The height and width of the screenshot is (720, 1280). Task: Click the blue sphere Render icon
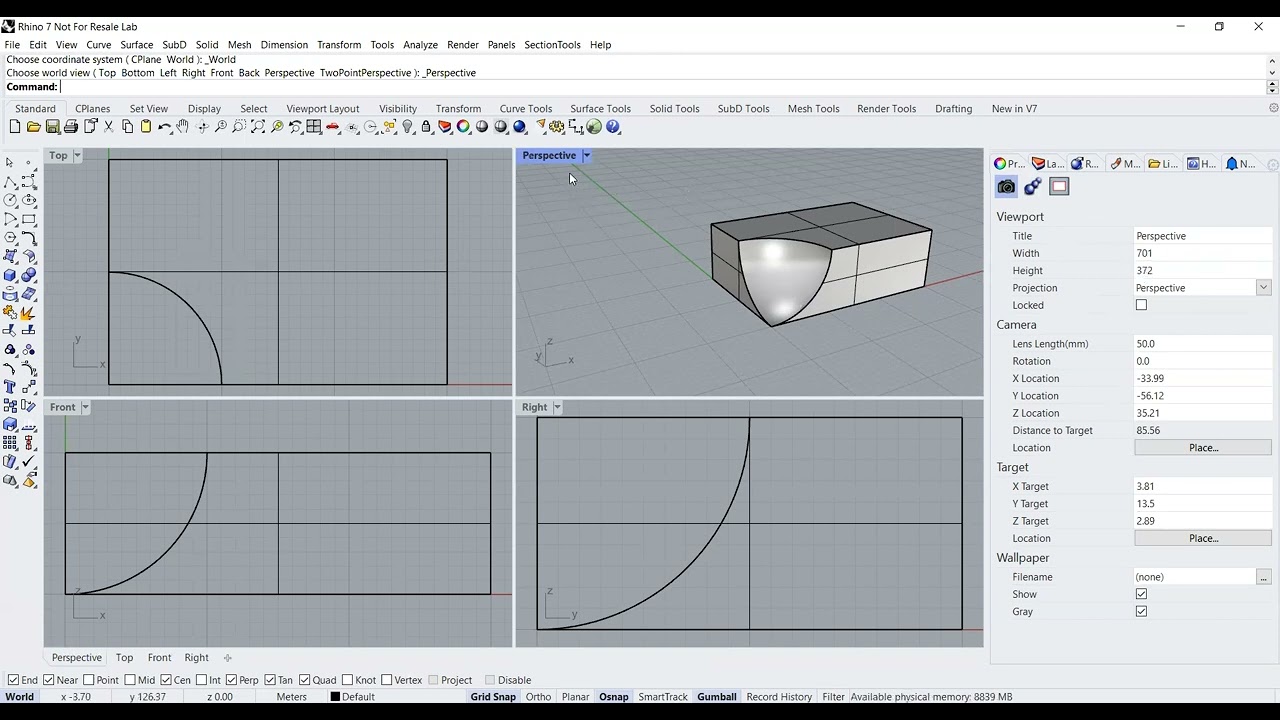(520, 127)
